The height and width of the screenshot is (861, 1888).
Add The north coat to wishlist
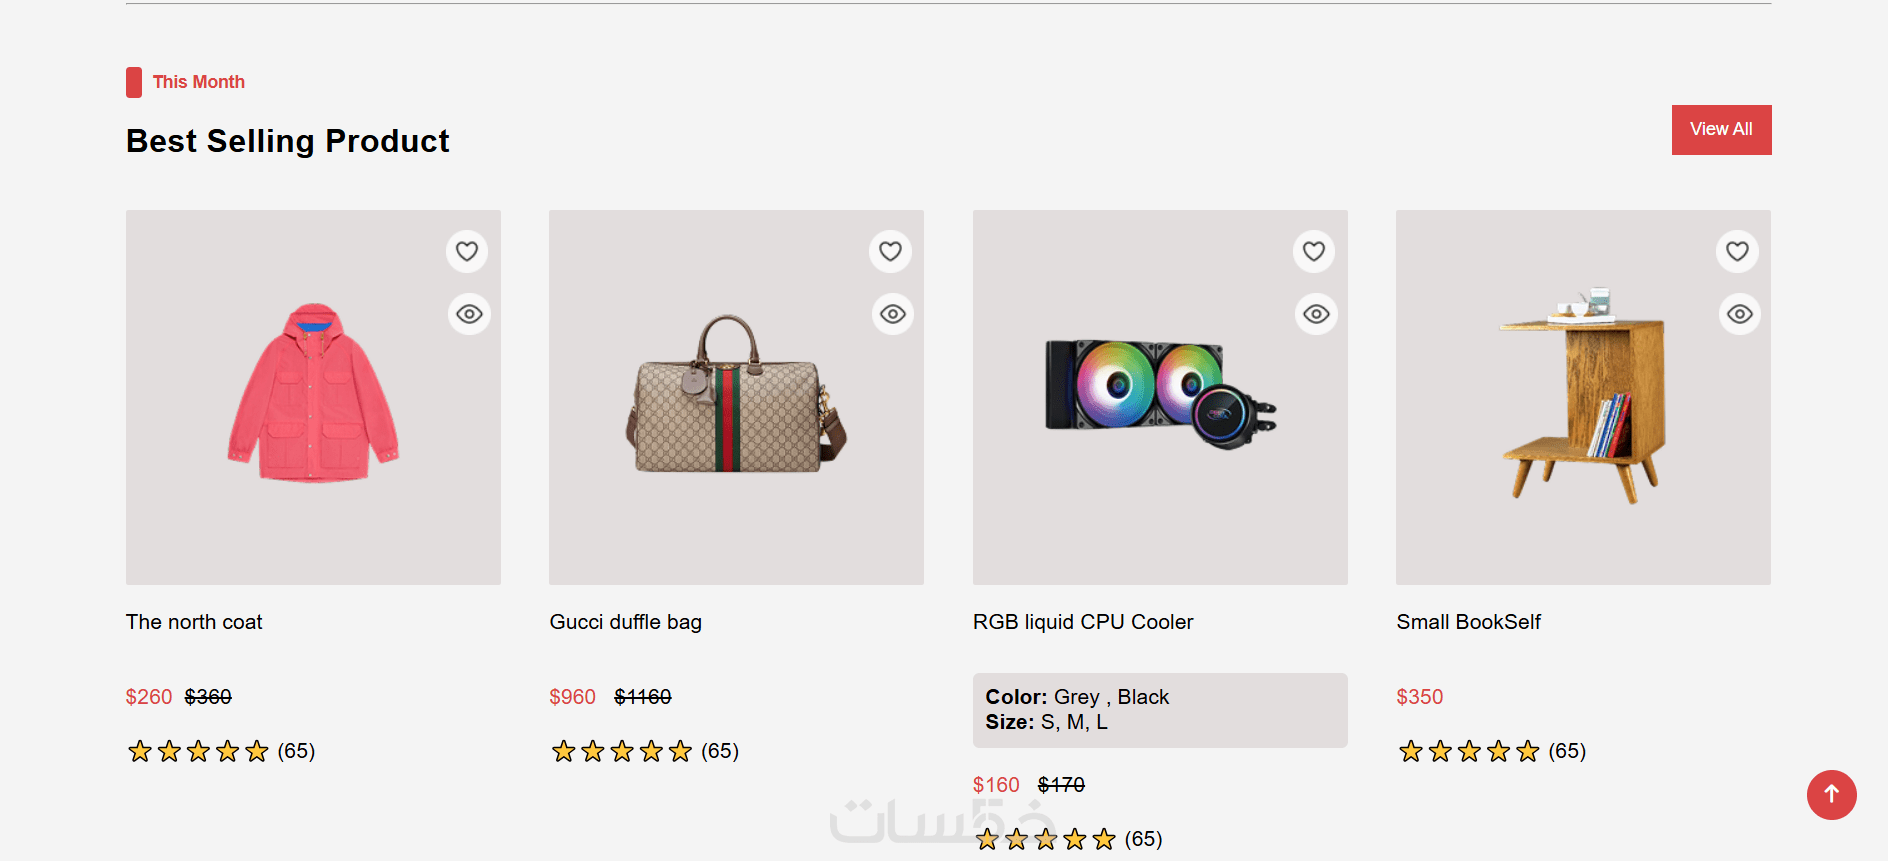(467, 251)
